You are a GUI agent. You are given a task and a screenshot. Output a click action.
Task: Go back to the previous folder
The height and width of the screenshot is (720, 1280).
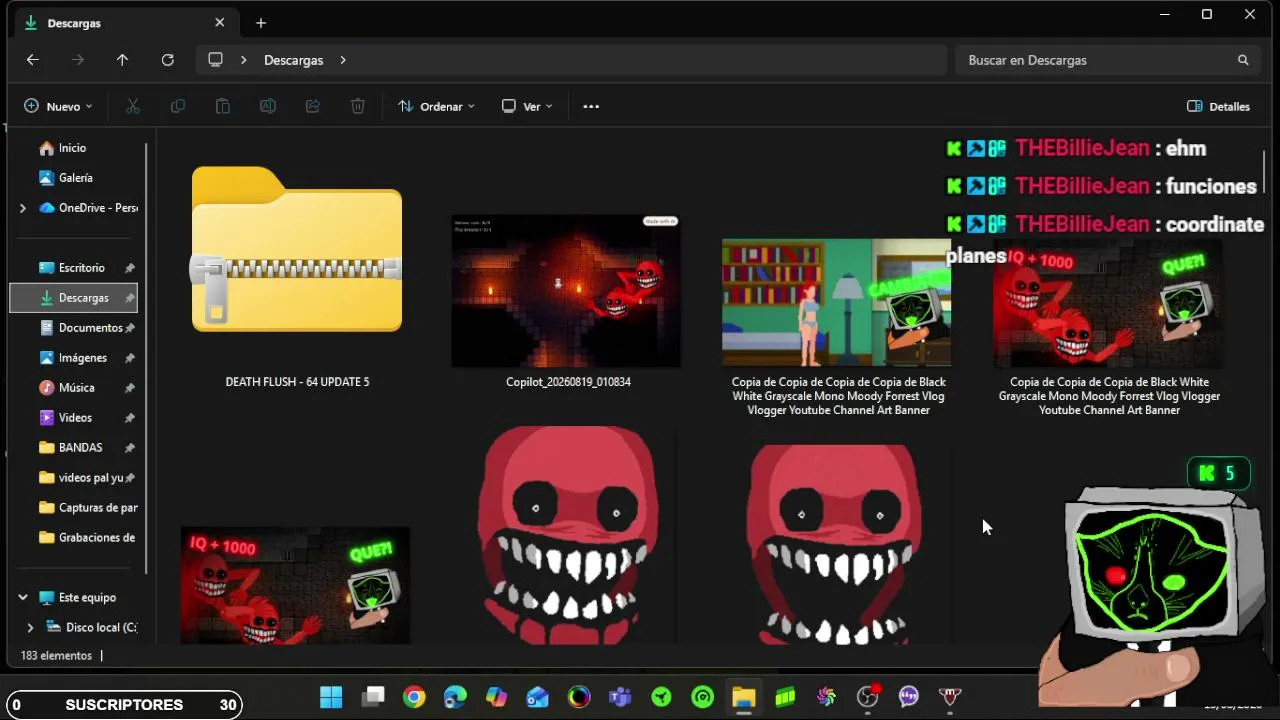coord(32,60)
